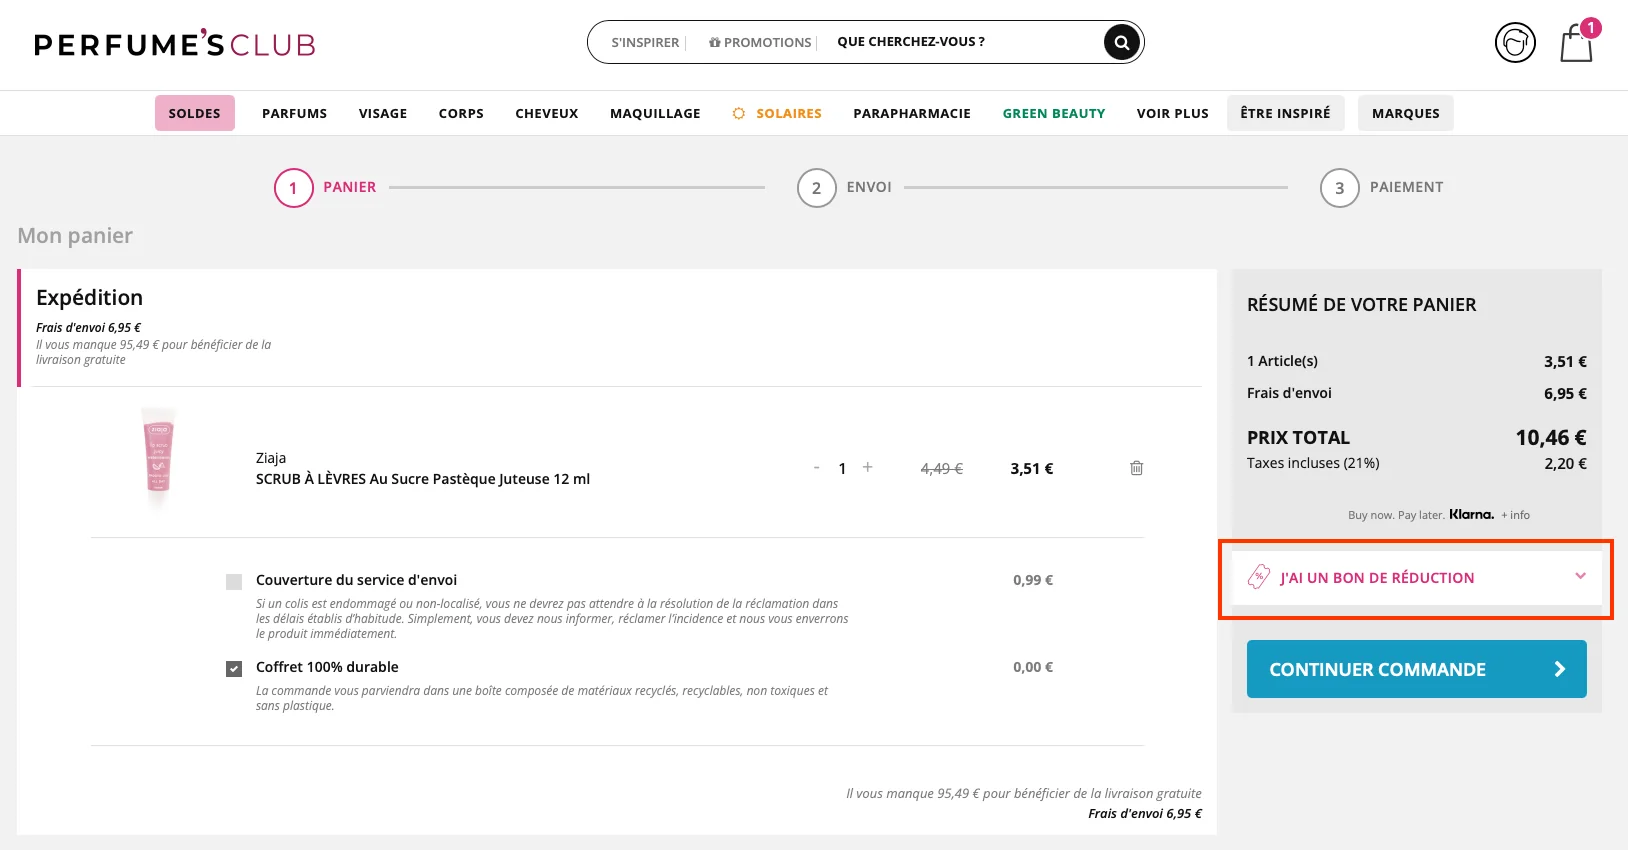Decrease quantity with the minus button
Image resolution: width=1628 pixels, height=850 pixels.
pyautogui.click(x=817, y=467)
